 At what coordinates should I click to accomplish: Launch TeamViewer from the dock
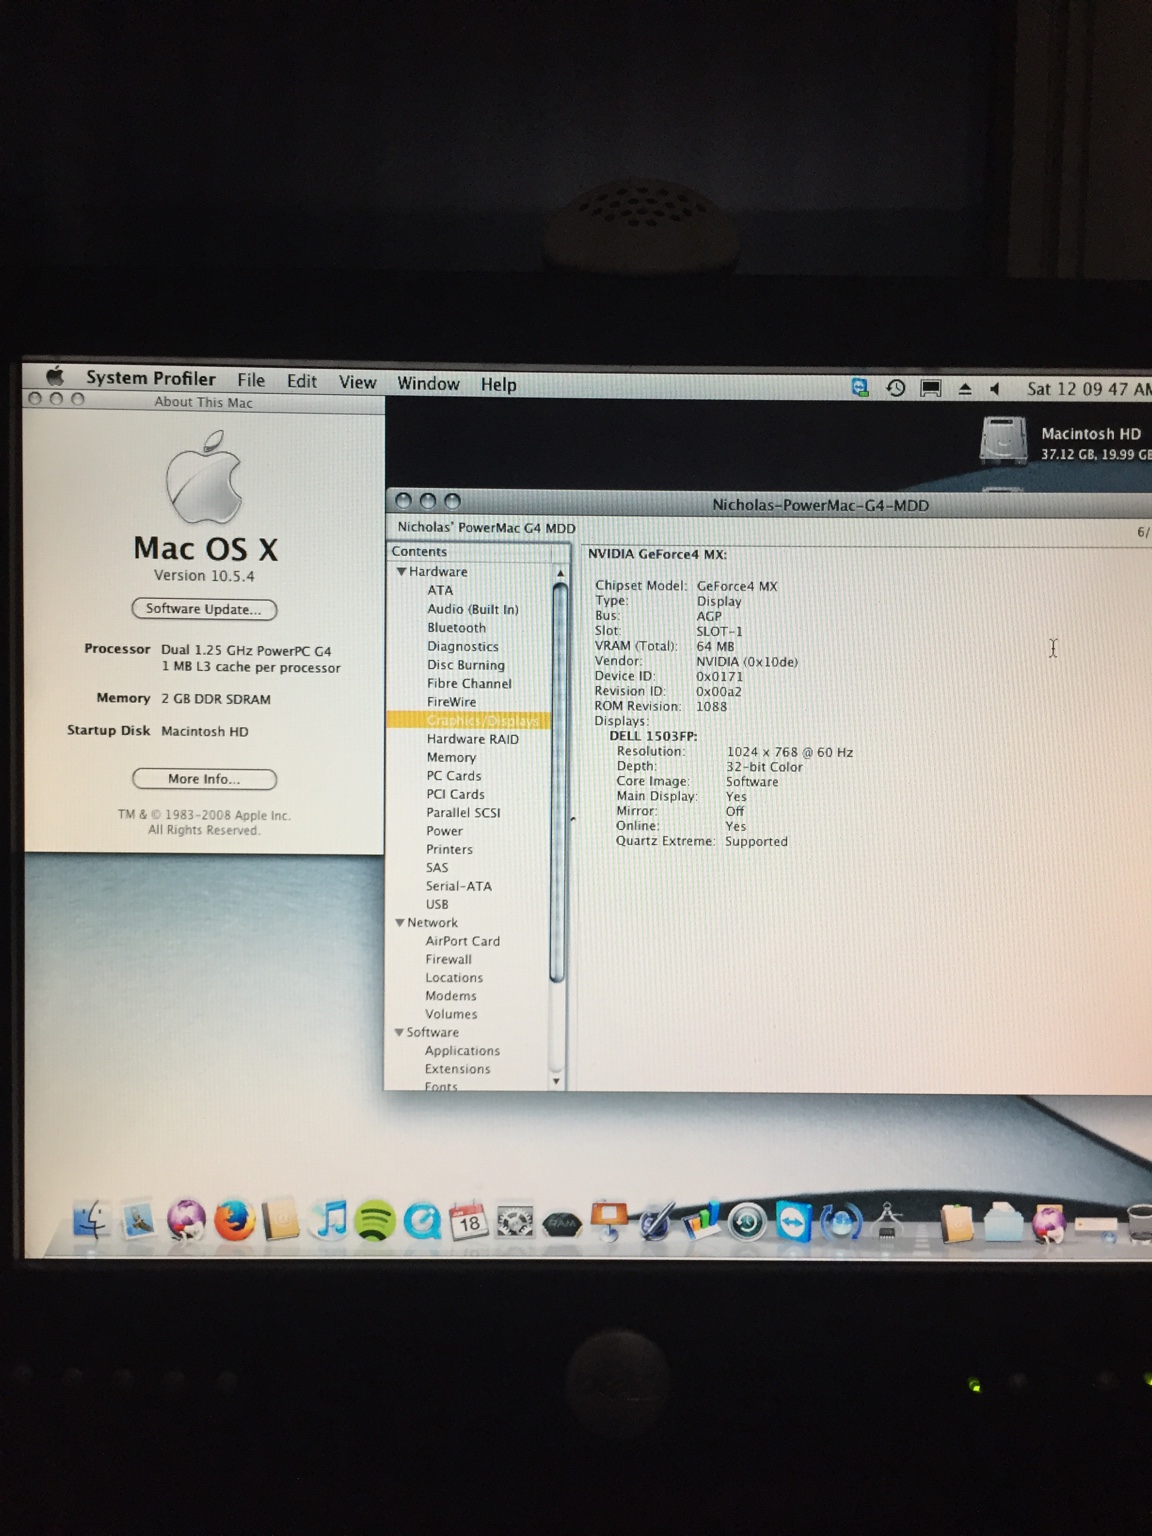pos(794,1221)
